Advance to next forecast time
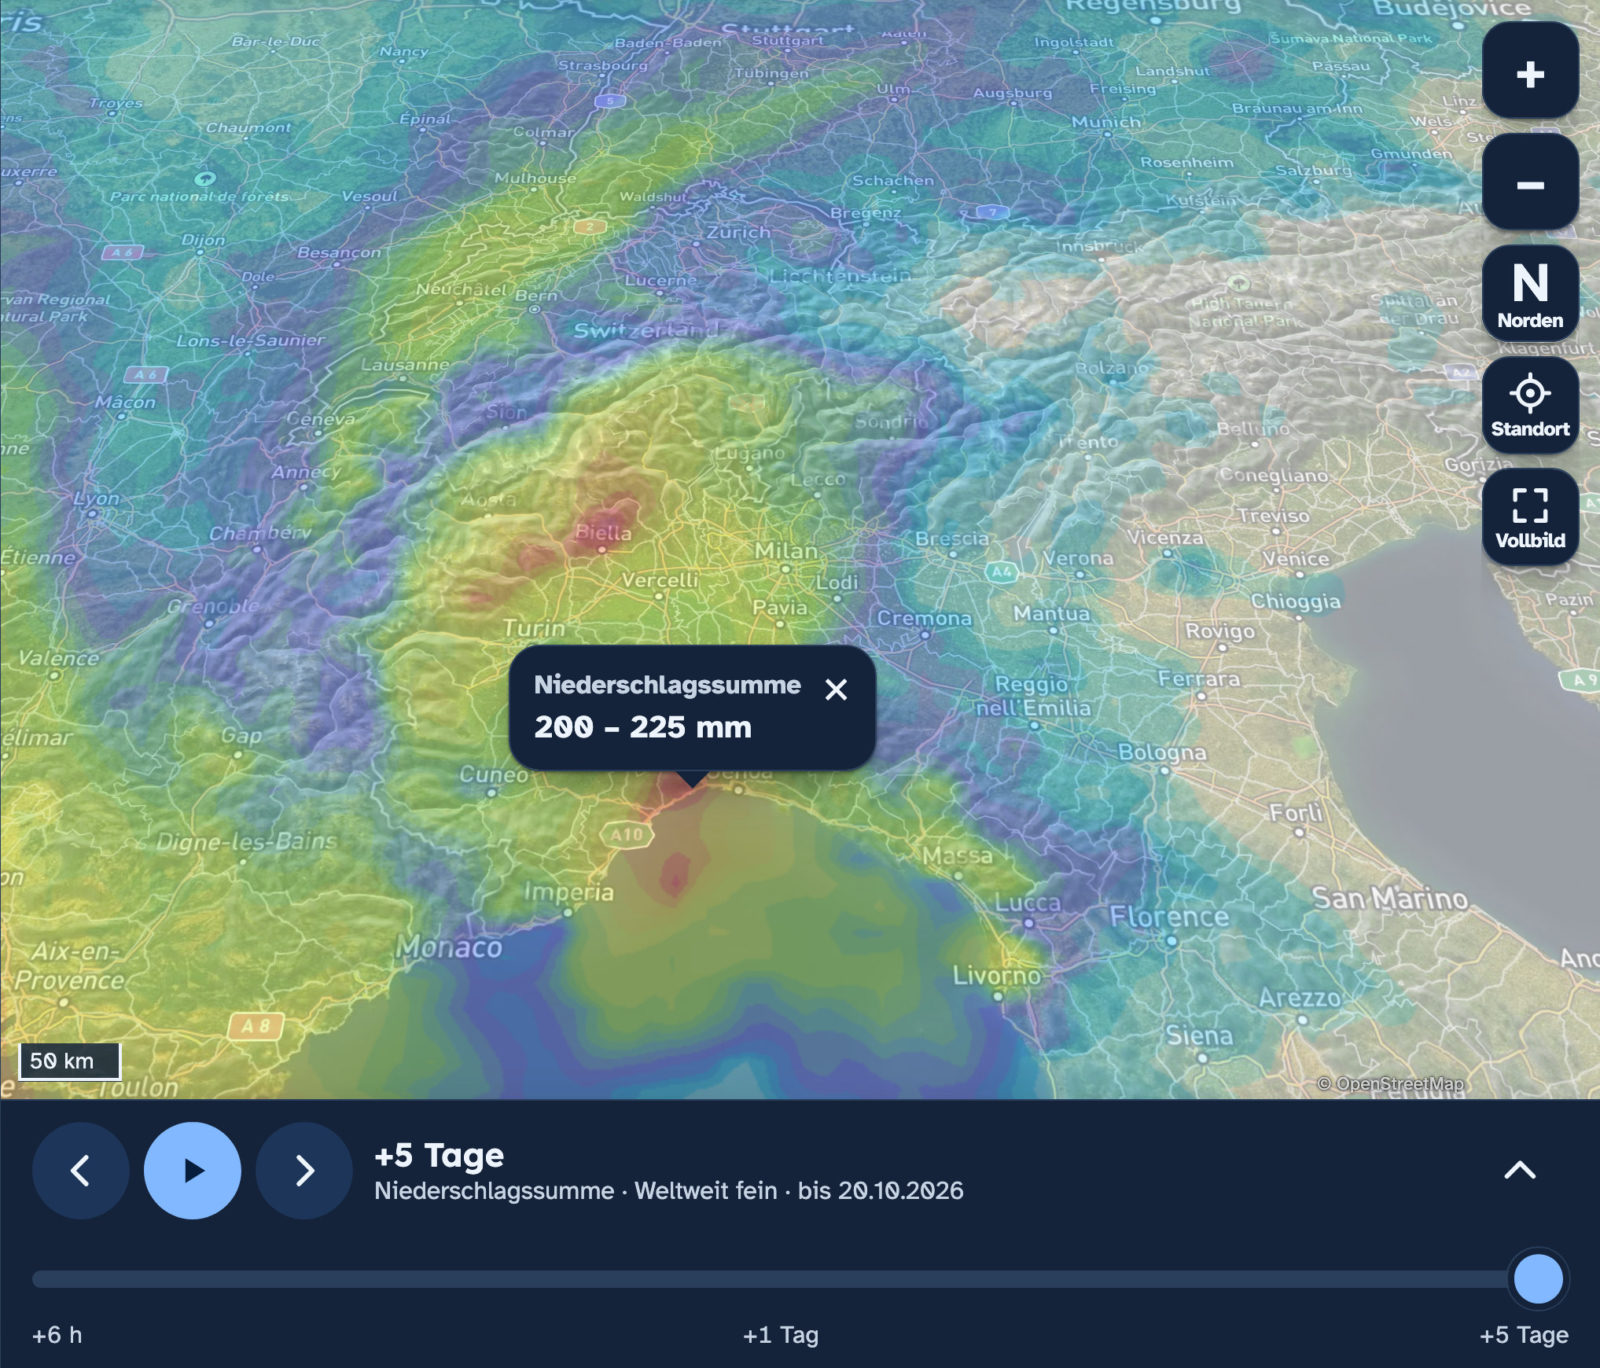 click(304, 1170)
